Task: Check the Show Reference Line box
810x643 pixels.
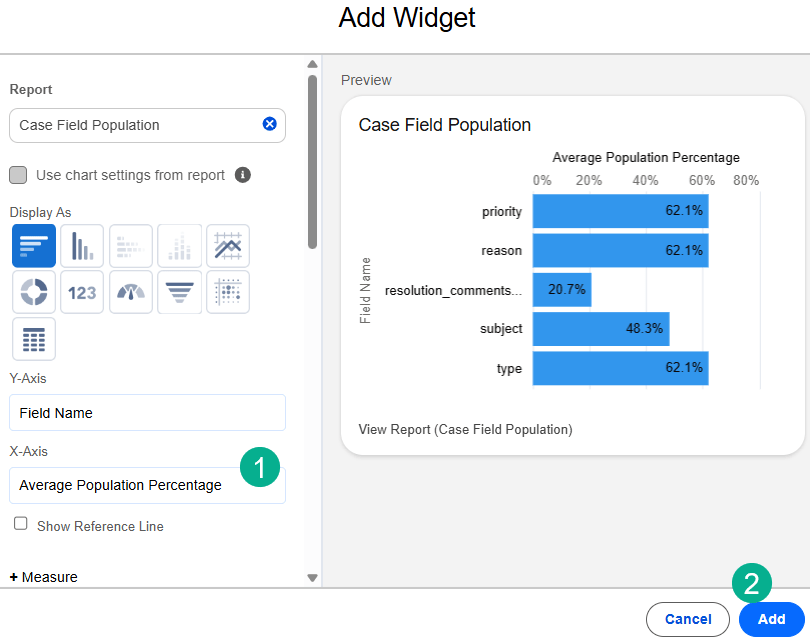Action: click(x=21, y=524)
